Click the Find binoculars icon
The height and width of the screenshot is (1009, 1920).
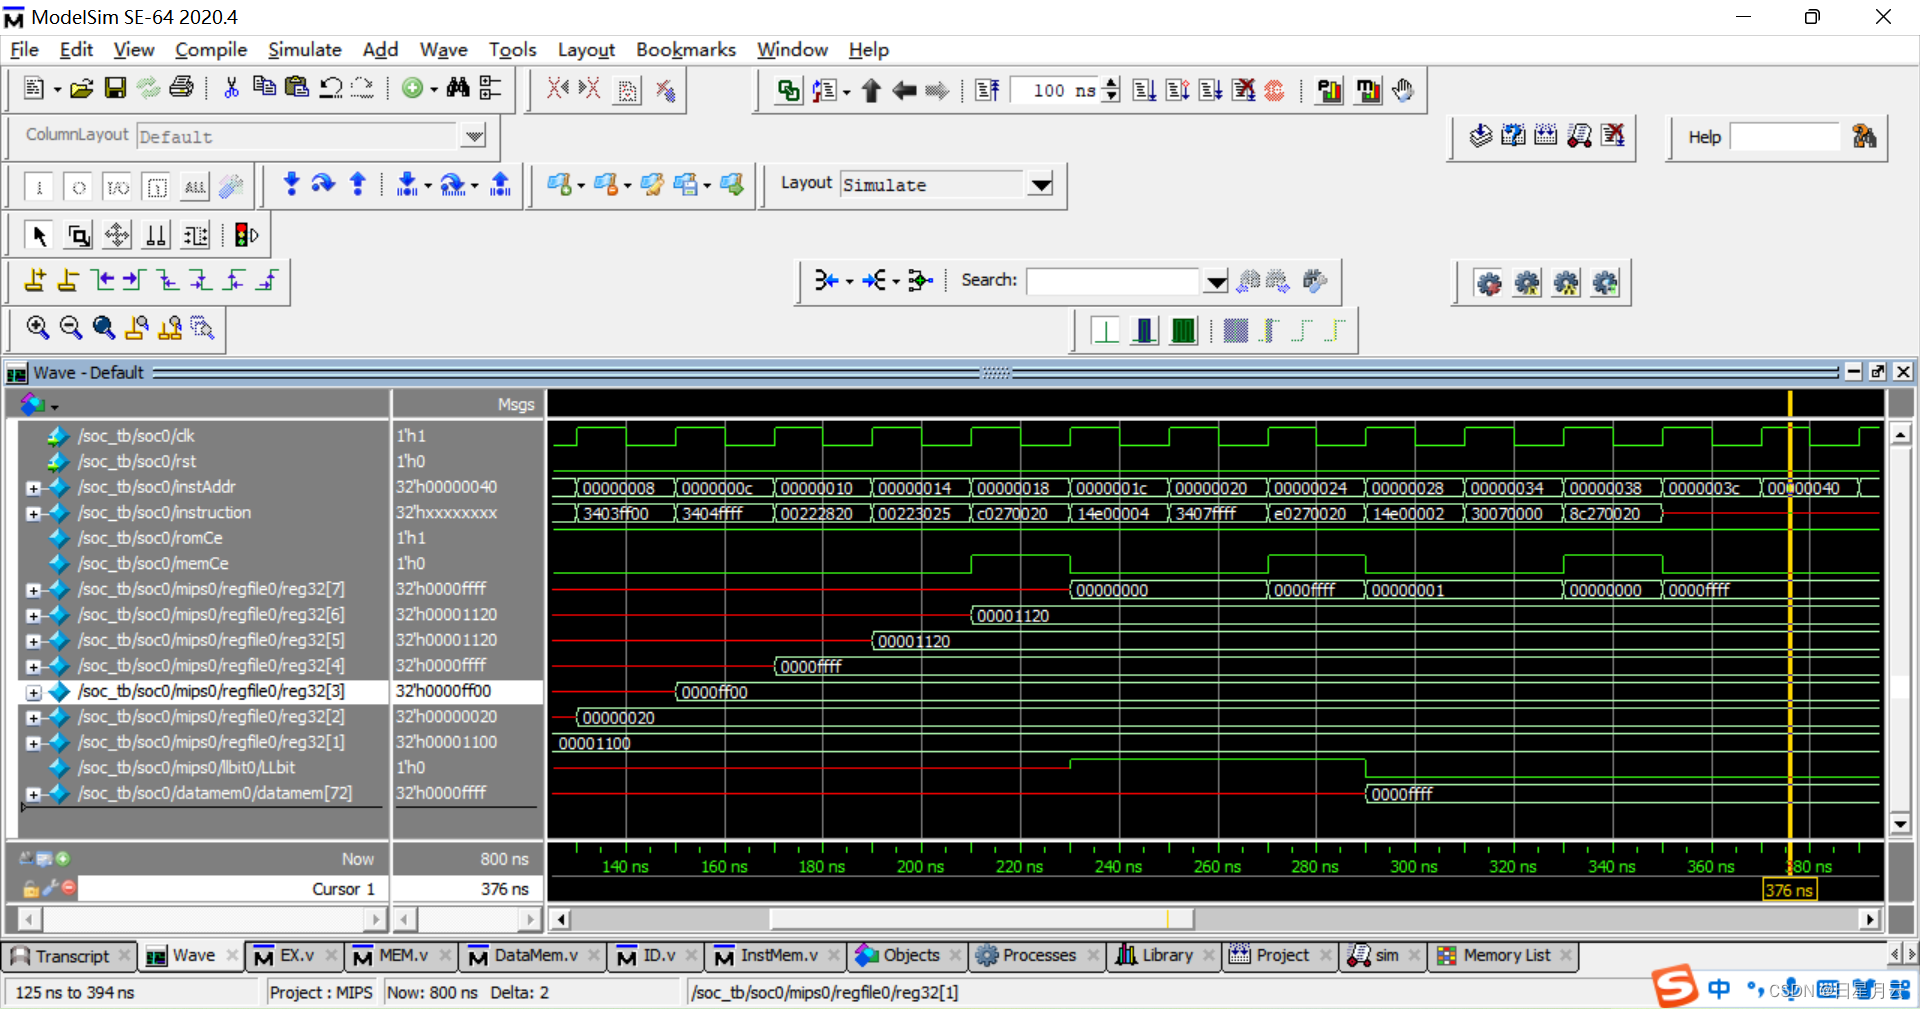pos(458,88)
